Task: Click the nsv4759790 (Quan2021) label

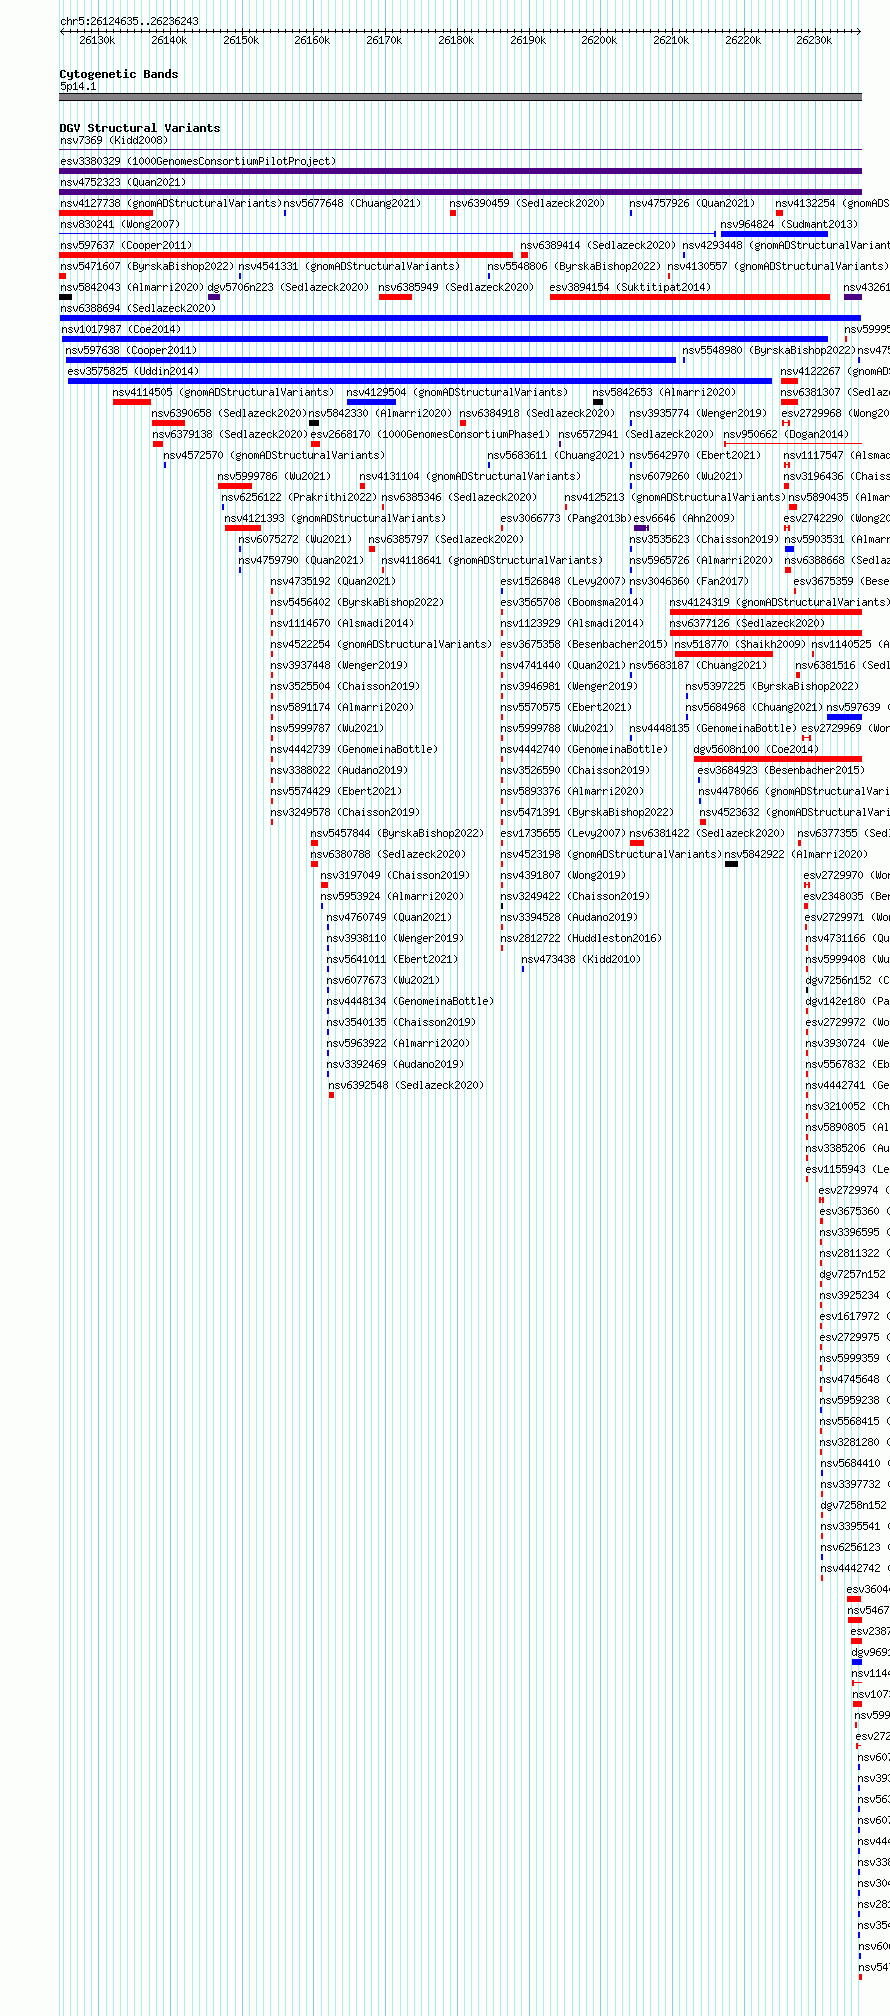Action: pos(301,560)
